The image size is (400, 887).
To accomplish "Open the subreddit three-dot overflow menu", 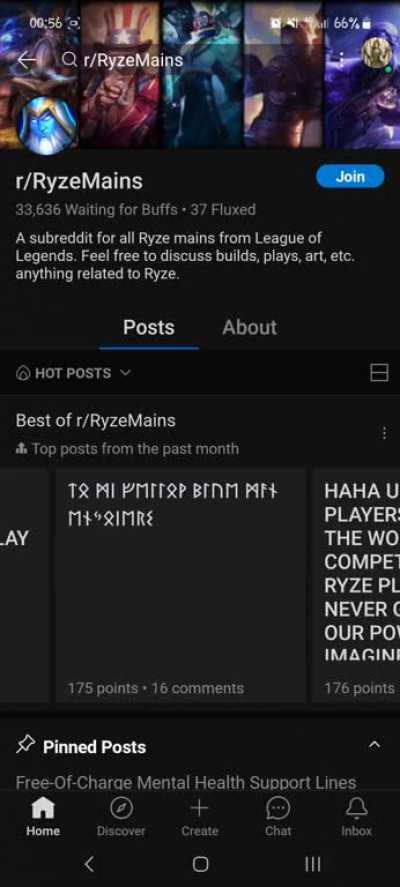I will (x=341, y=59).
